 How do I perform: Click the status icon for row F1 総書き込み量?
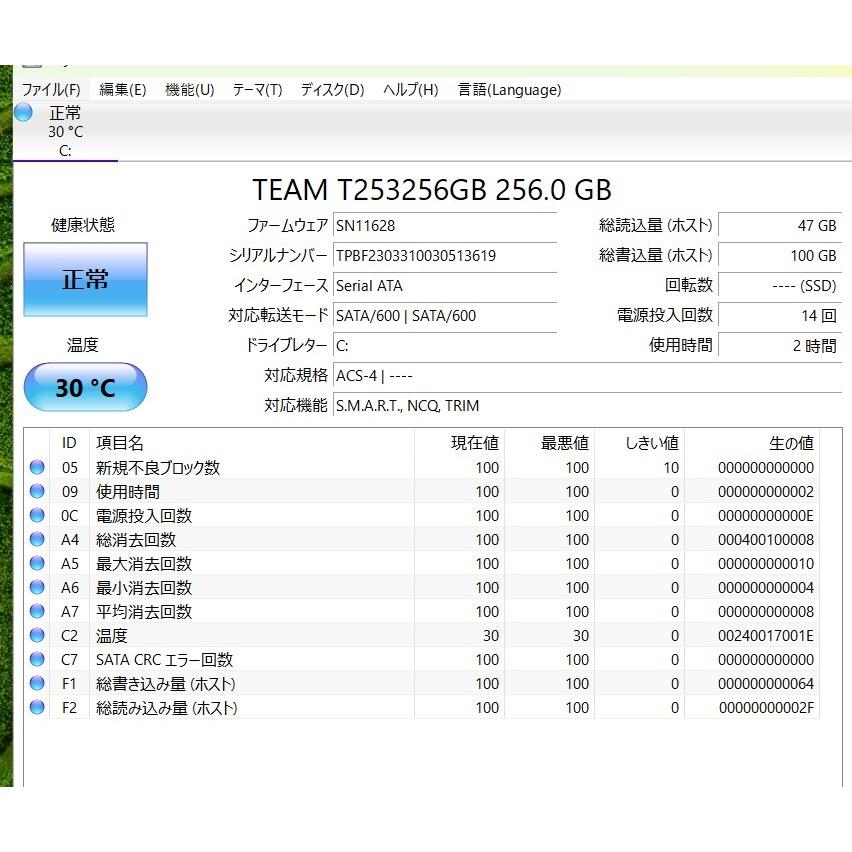37,683
